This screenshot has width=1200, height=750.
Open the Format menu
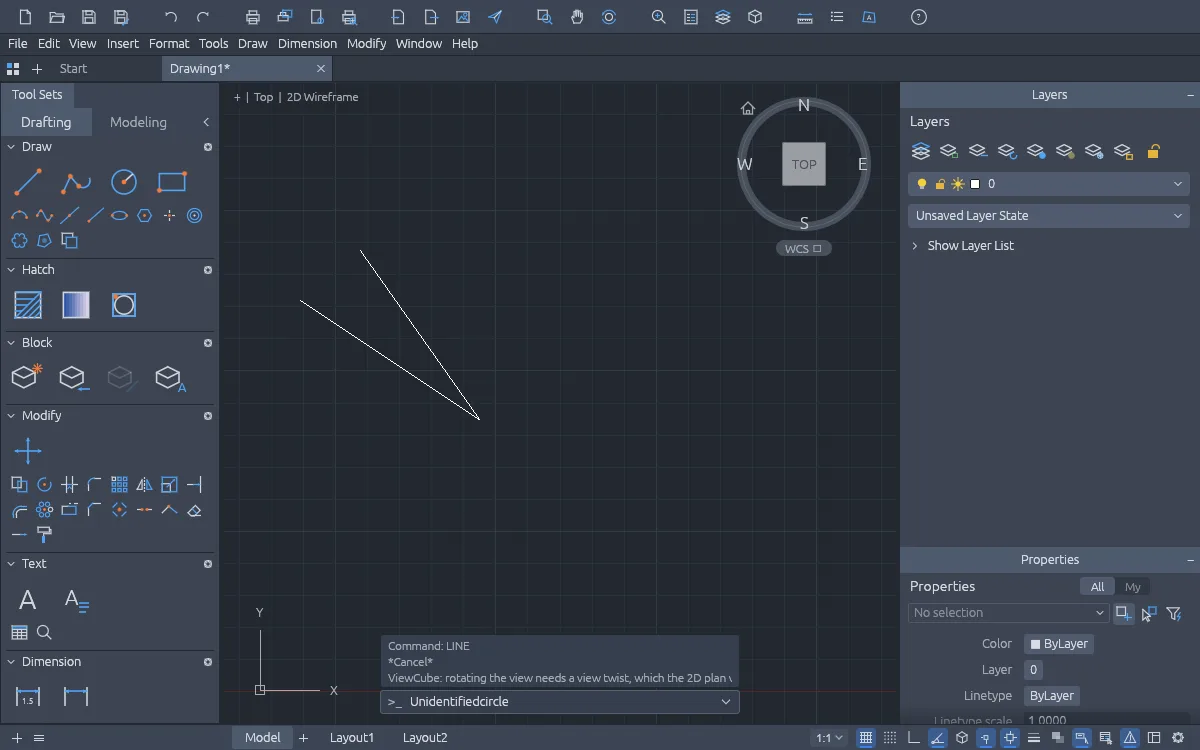point(169,43)
